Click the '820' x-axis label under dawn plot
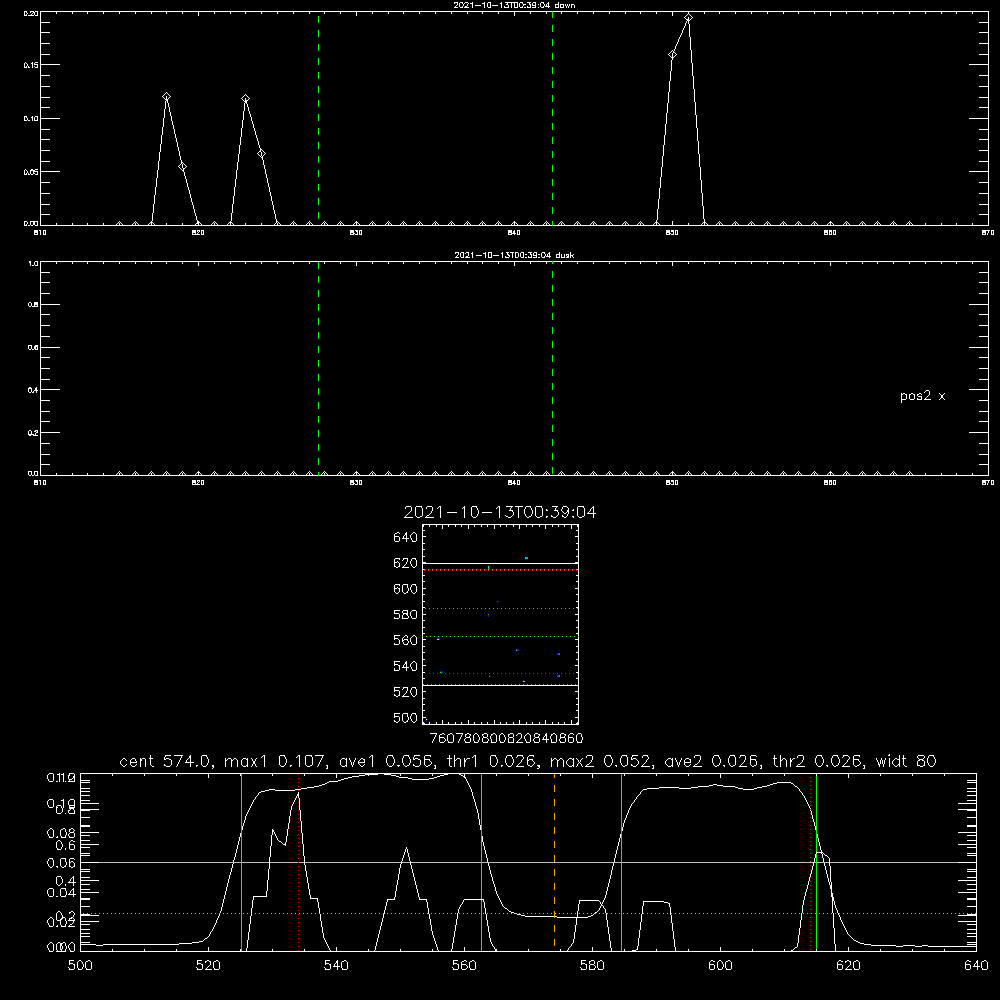 (198, 233)
